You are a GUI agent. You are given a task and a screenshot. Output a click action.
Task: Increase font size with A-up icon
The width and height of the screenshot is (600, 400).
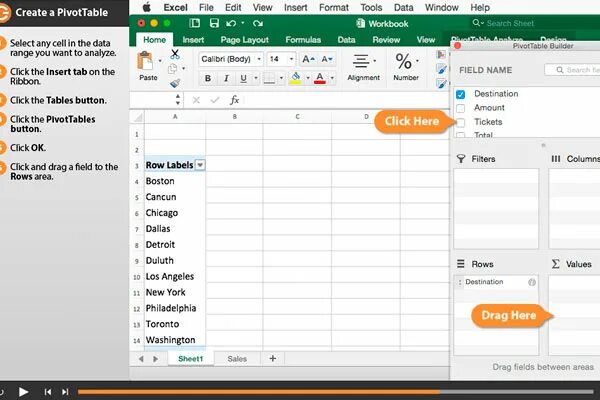click(308, 59)
